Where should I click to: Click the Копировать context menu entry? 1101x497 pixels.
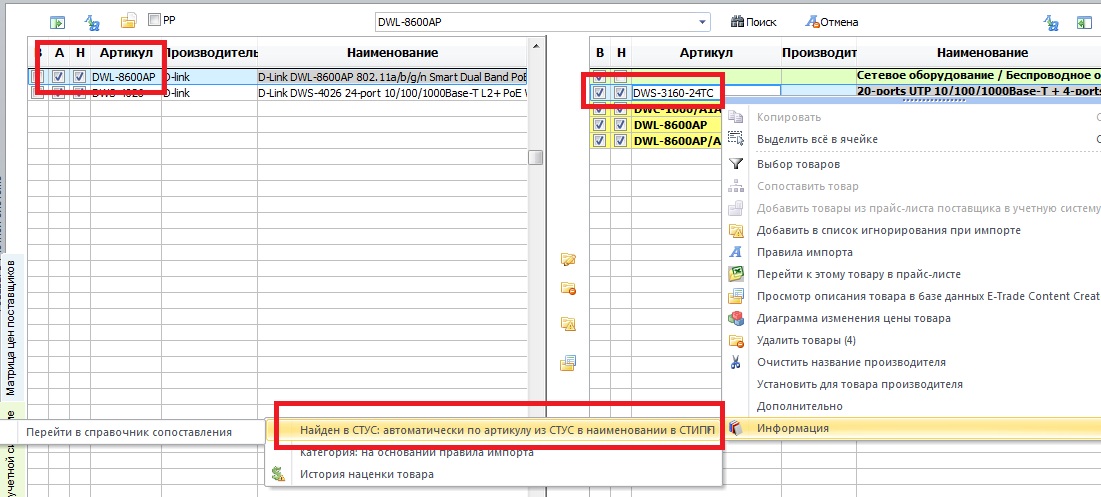pyautogui.click(x=911, y=117)
